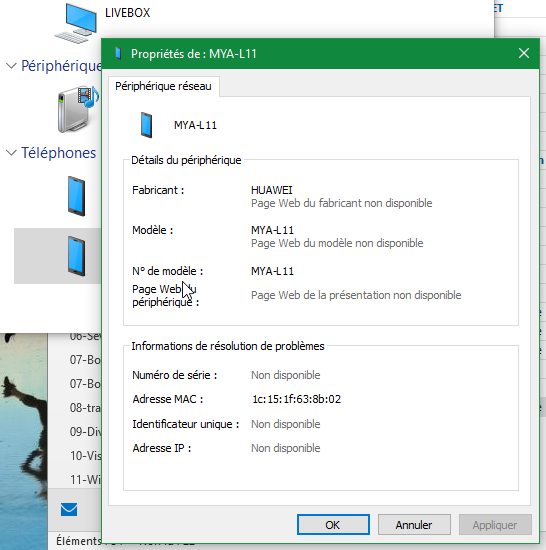Click 'Page Web de la présentation non disponible'
This screenshot has width=546, height=550.
click(356, 295)
